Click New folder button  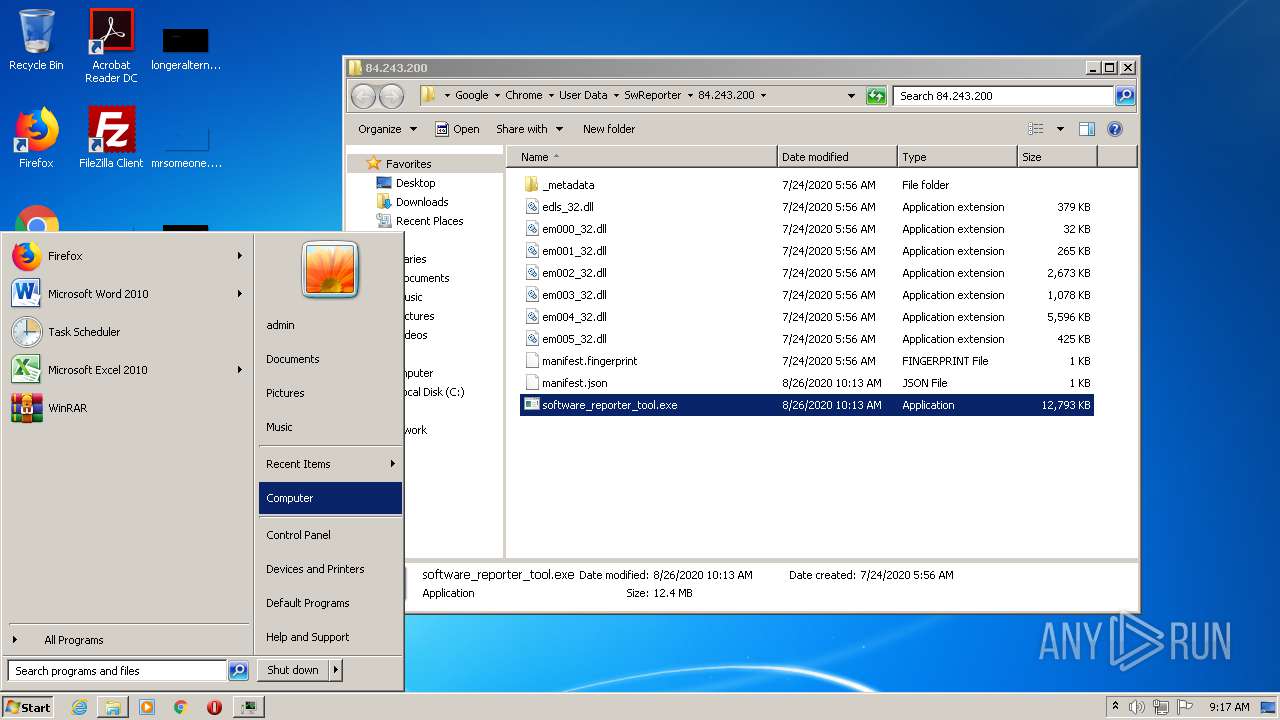pyautogui.click(x=609, y=129)
